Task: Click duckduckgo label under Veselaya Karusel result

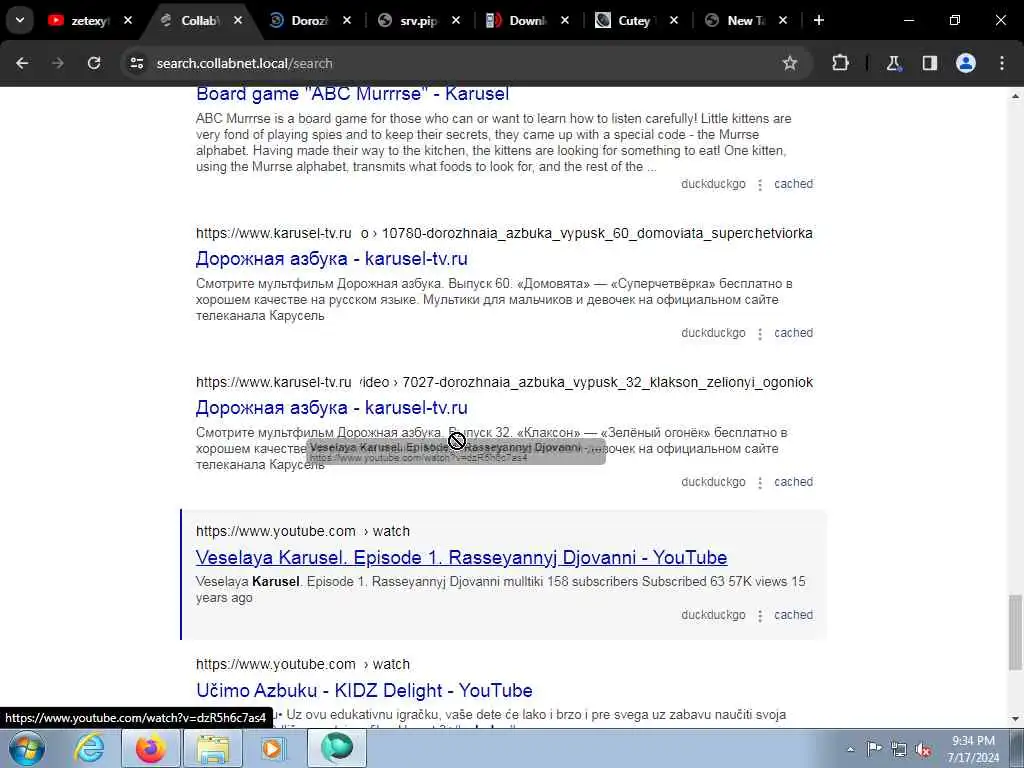Action: (x=713, y=615)
